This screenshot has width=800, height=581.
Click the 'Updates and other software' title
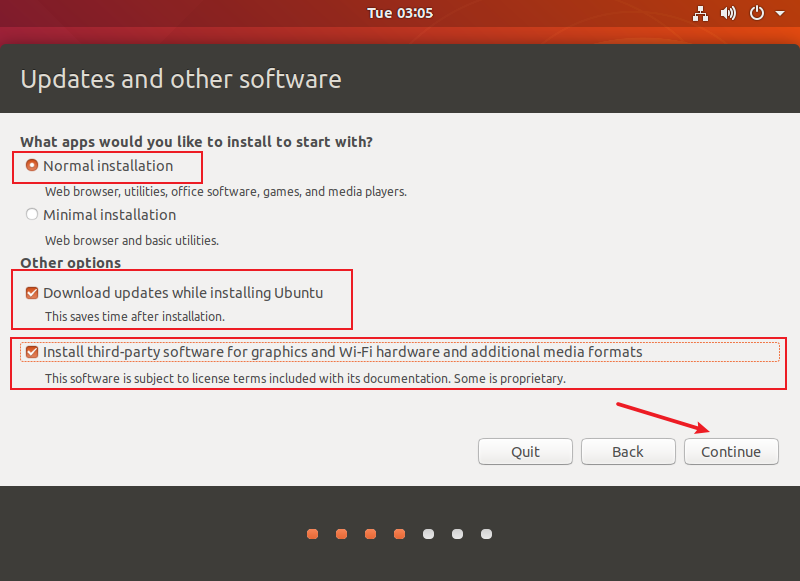click(181, 79)
